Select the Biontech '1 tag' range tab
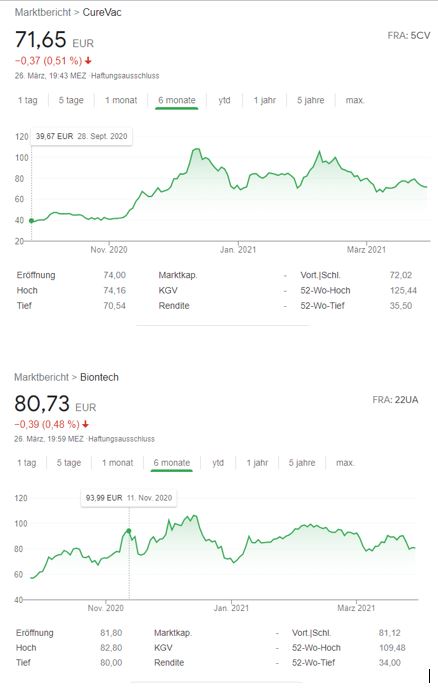Image resolution: width=438 pixels, height=689 pixels. 27,463
